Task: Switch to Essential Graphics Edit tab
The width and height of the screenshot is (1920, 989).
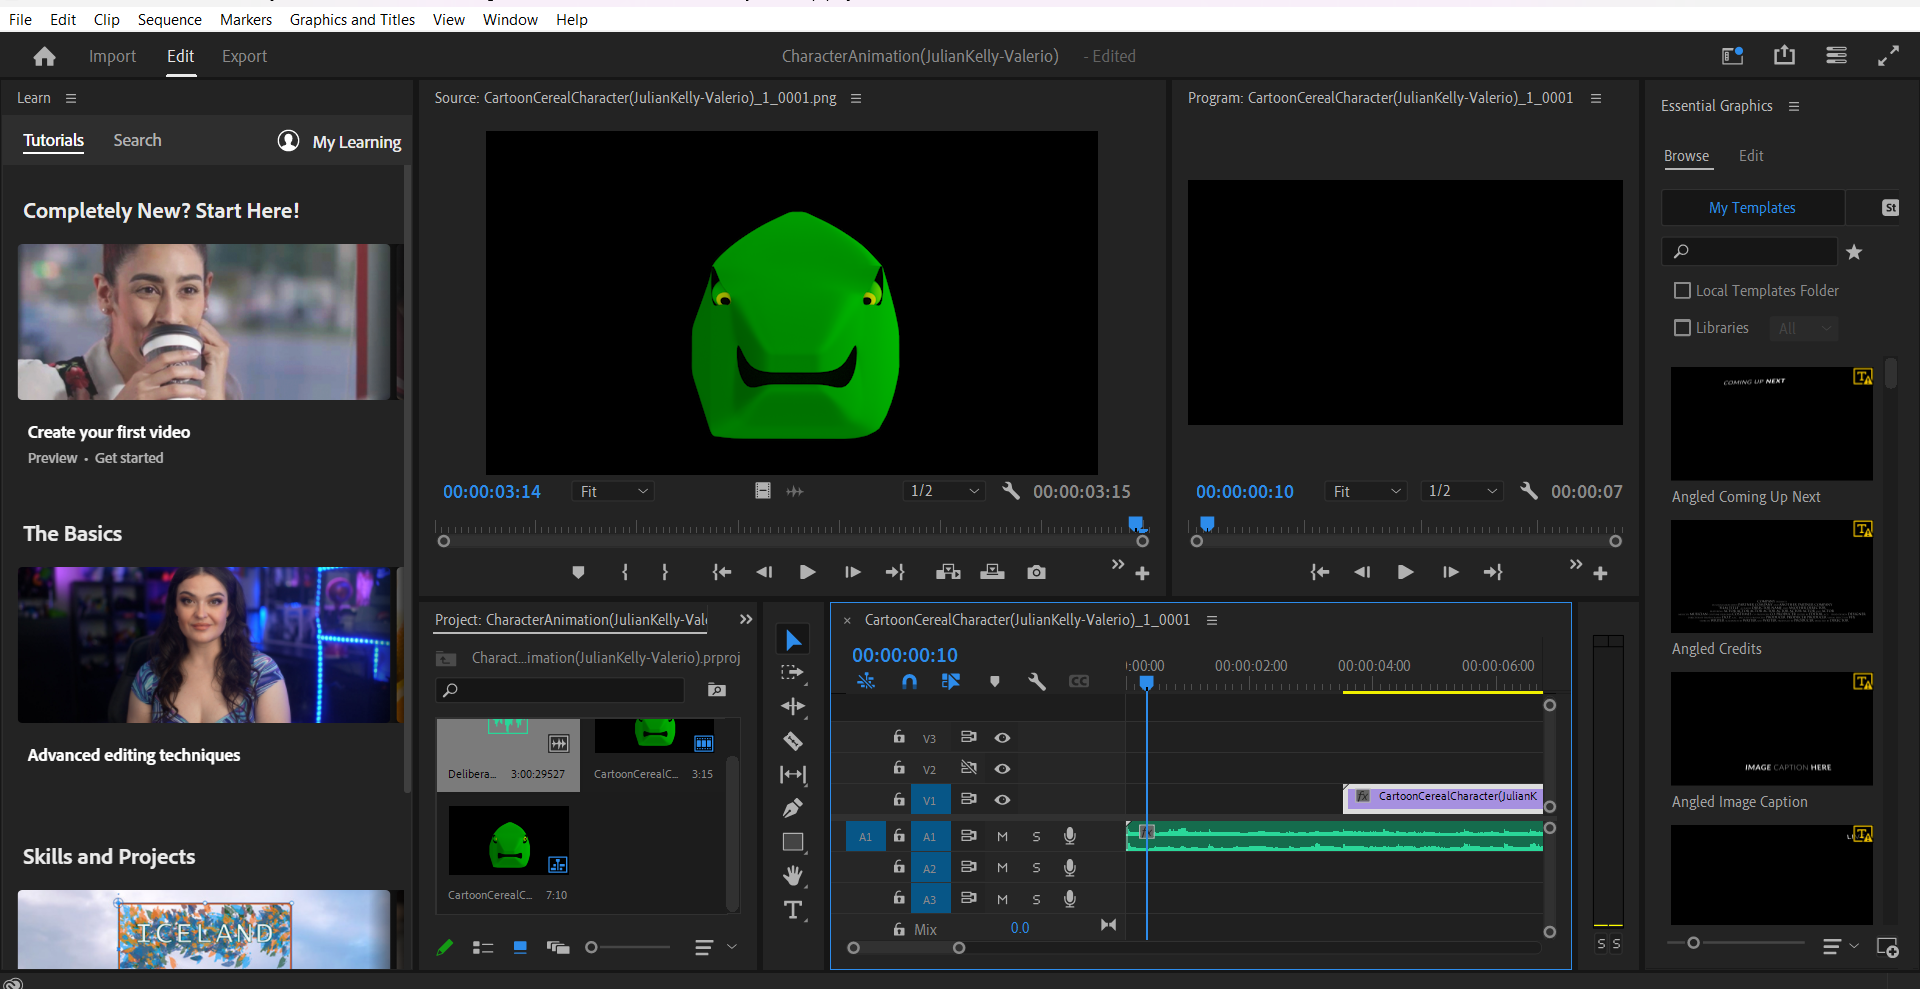Action: 1751,156
